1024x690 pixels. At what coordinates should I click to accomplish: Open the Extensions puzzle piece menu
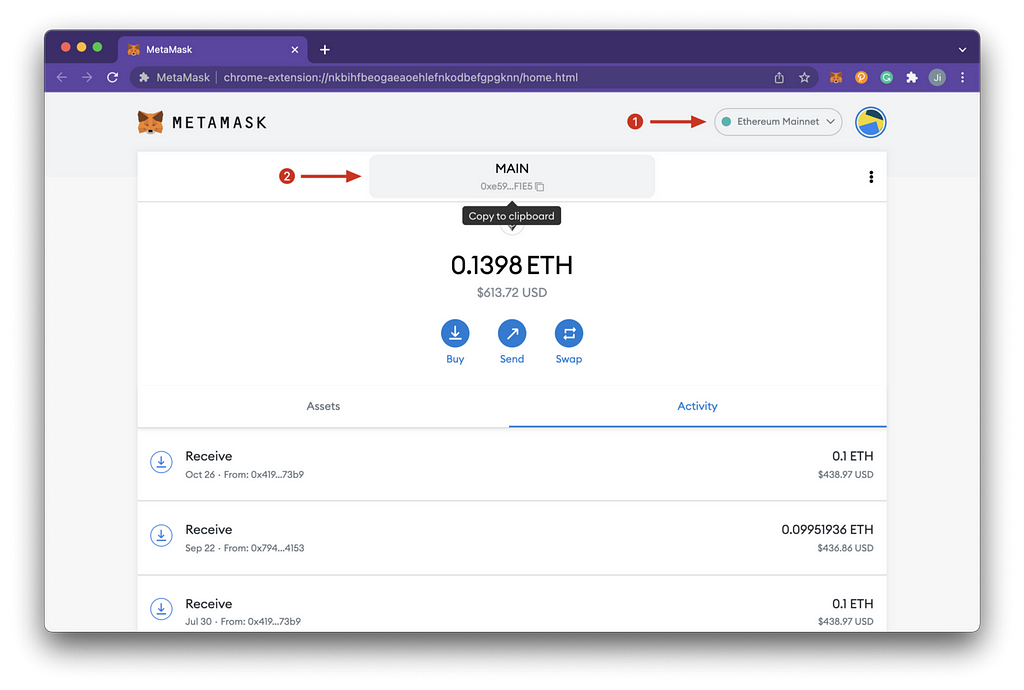(912, 78)
